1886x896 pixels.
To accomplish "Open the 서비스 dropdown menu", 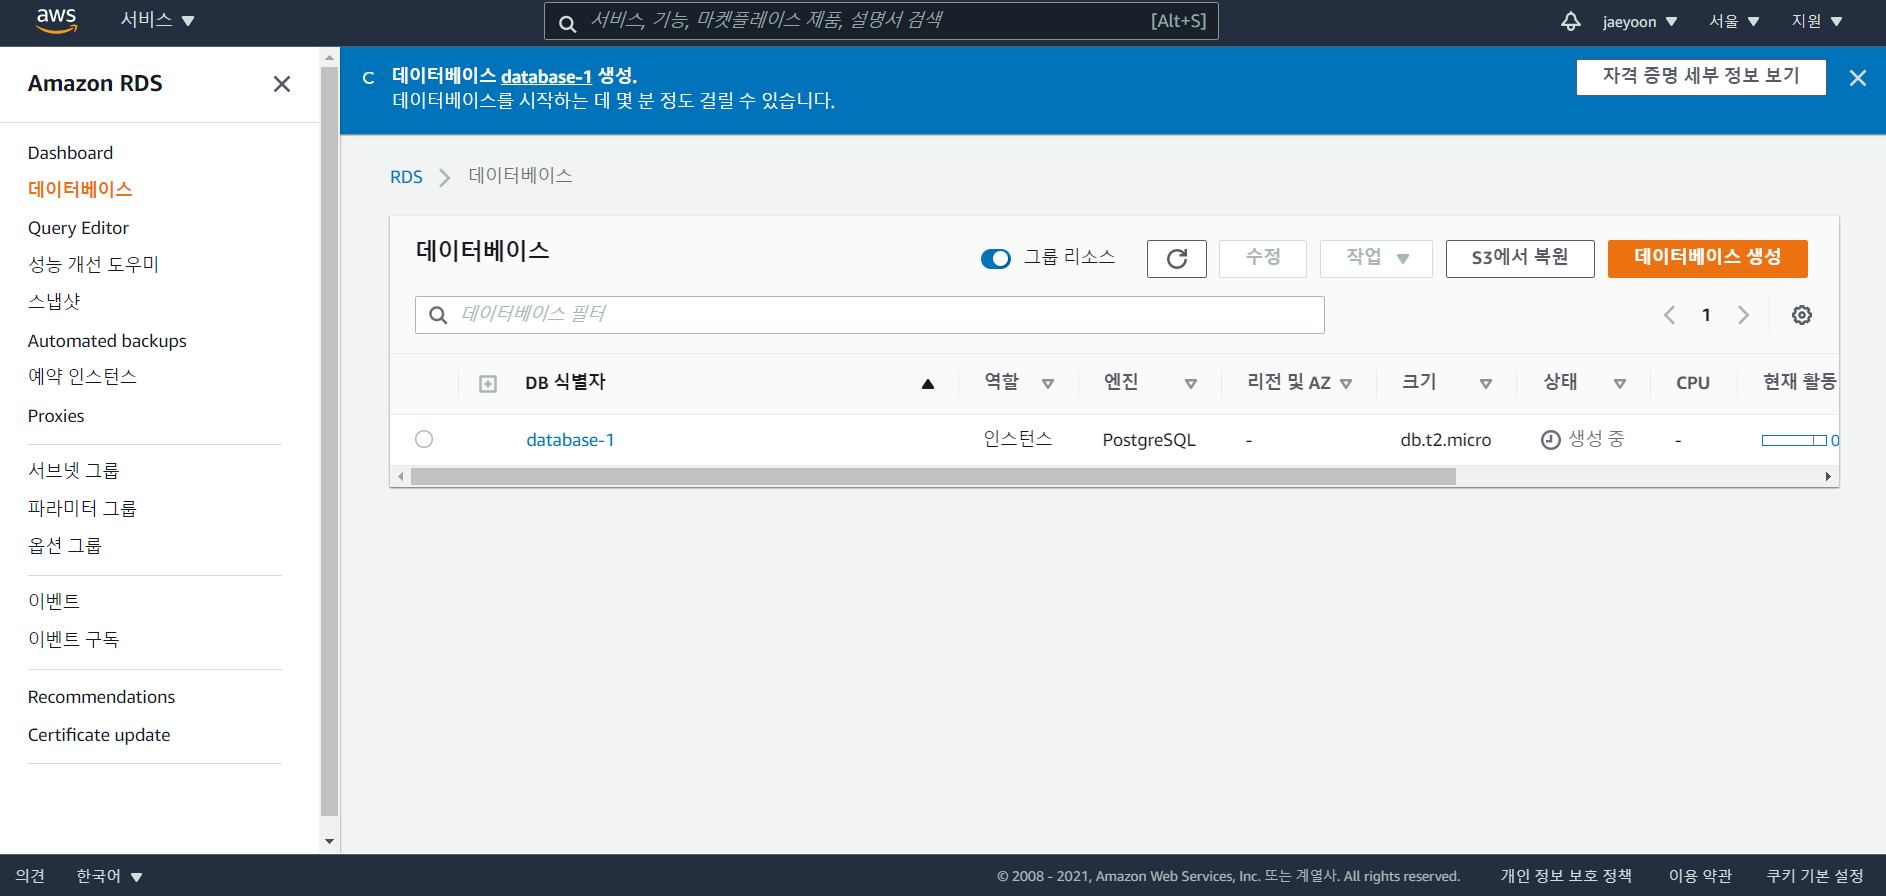I will click(157, 20).
